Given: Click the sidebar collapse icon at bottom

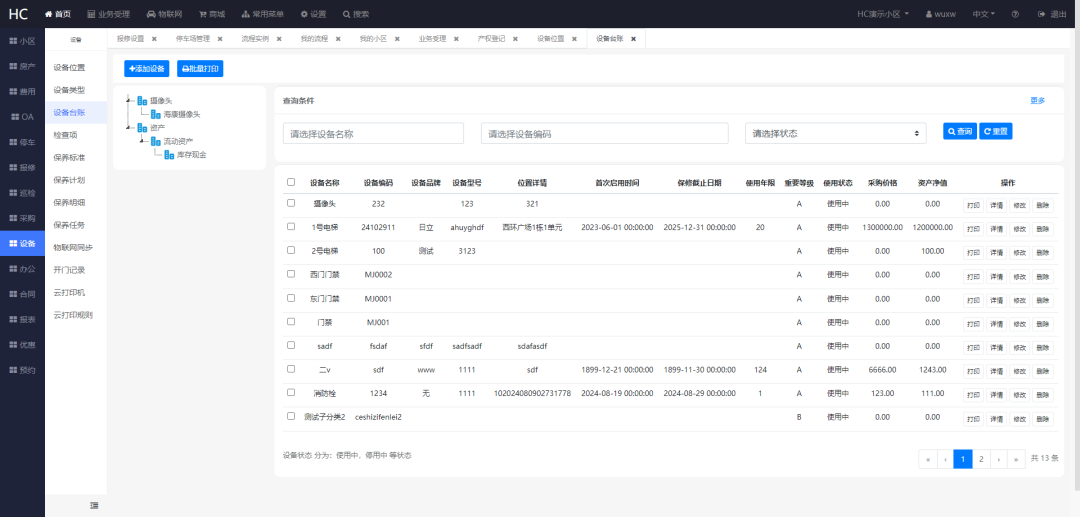Looking at the screenshot, I should [x=94, y=505].
